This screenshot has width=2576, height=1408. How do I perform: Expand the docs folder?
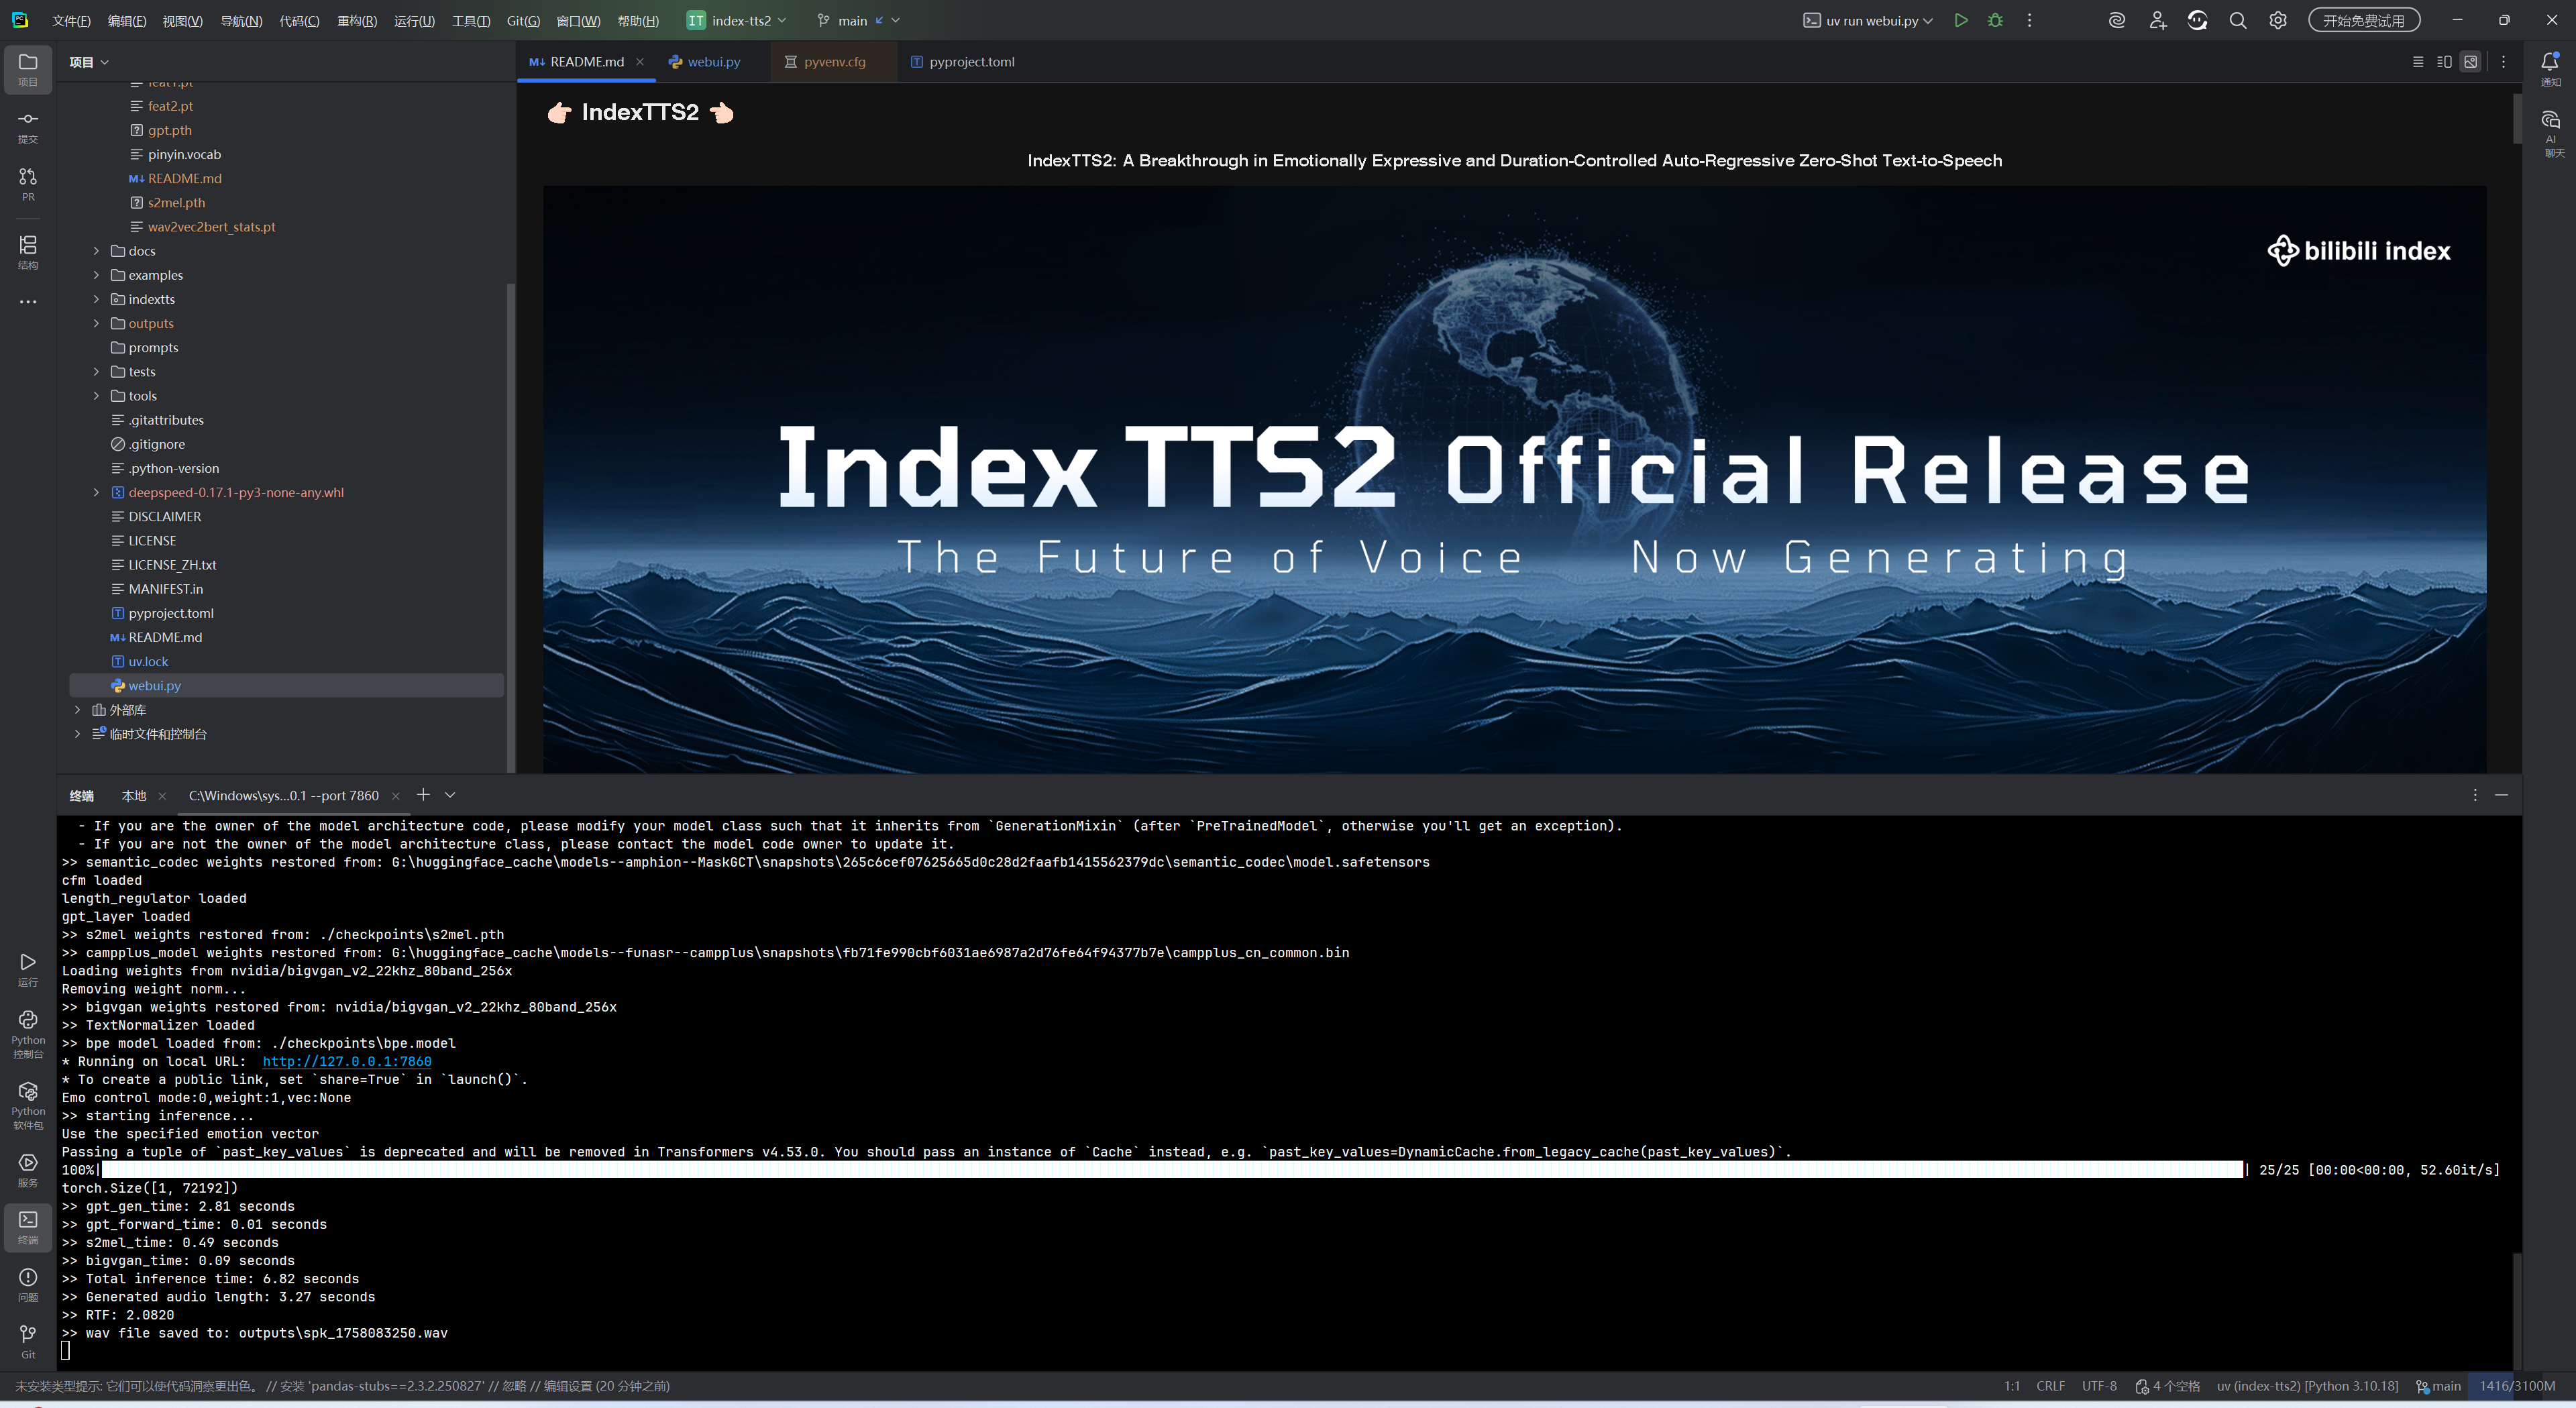97,251
